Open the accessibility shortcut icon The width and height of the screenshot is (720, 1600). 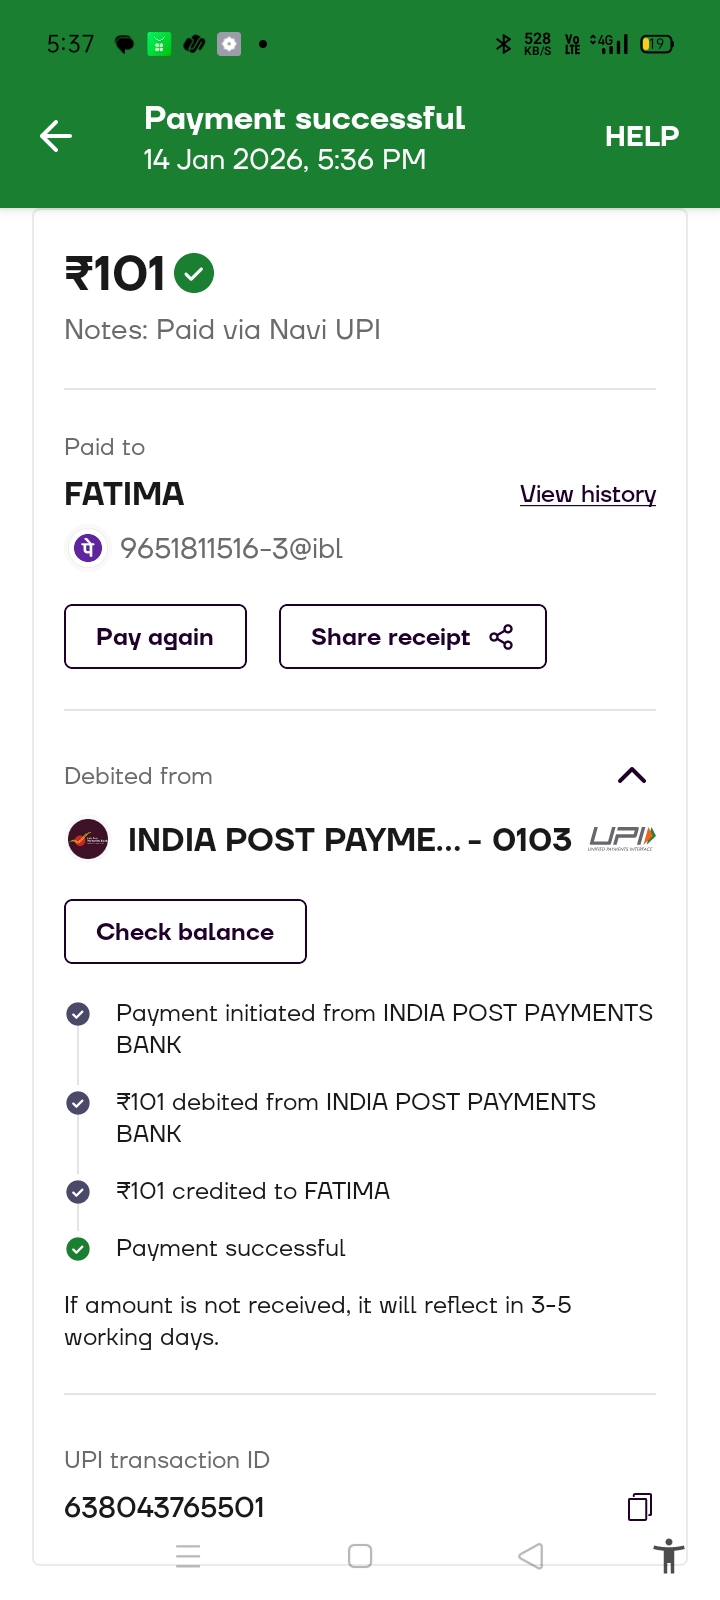668,1557
